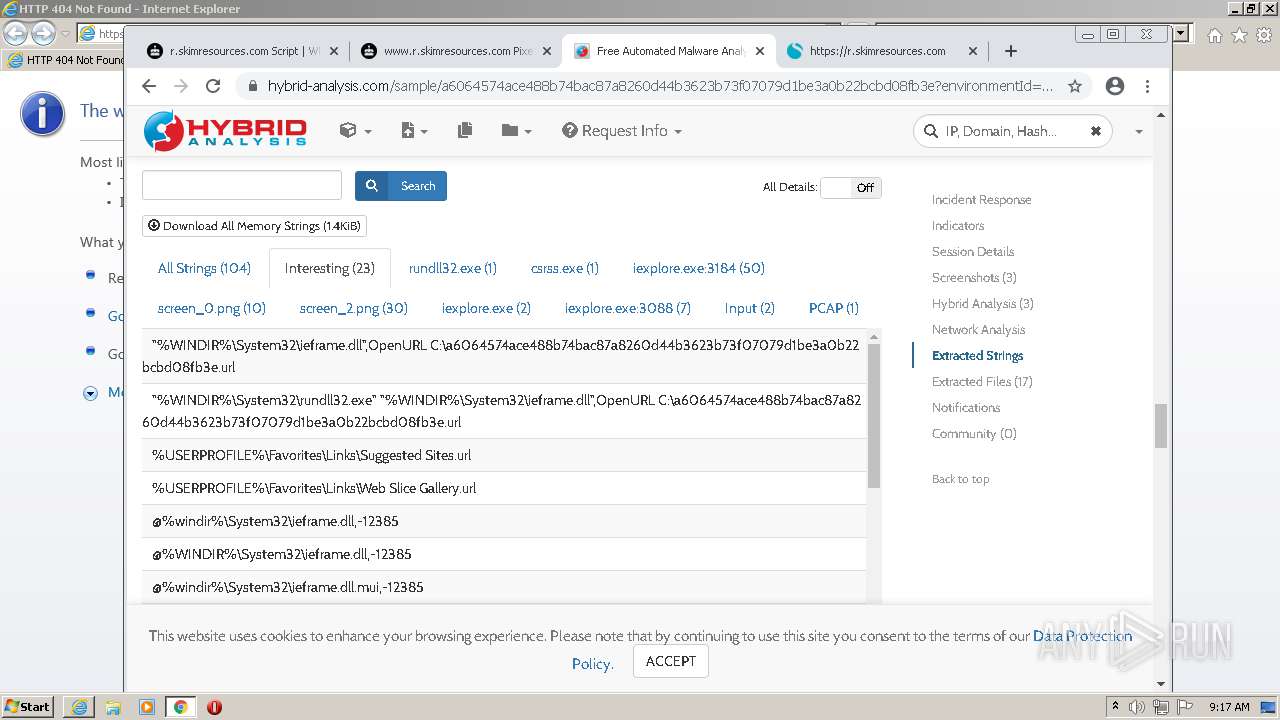
Task: Select the Suggested Sites.url string row
Action: tap(504, 455)
